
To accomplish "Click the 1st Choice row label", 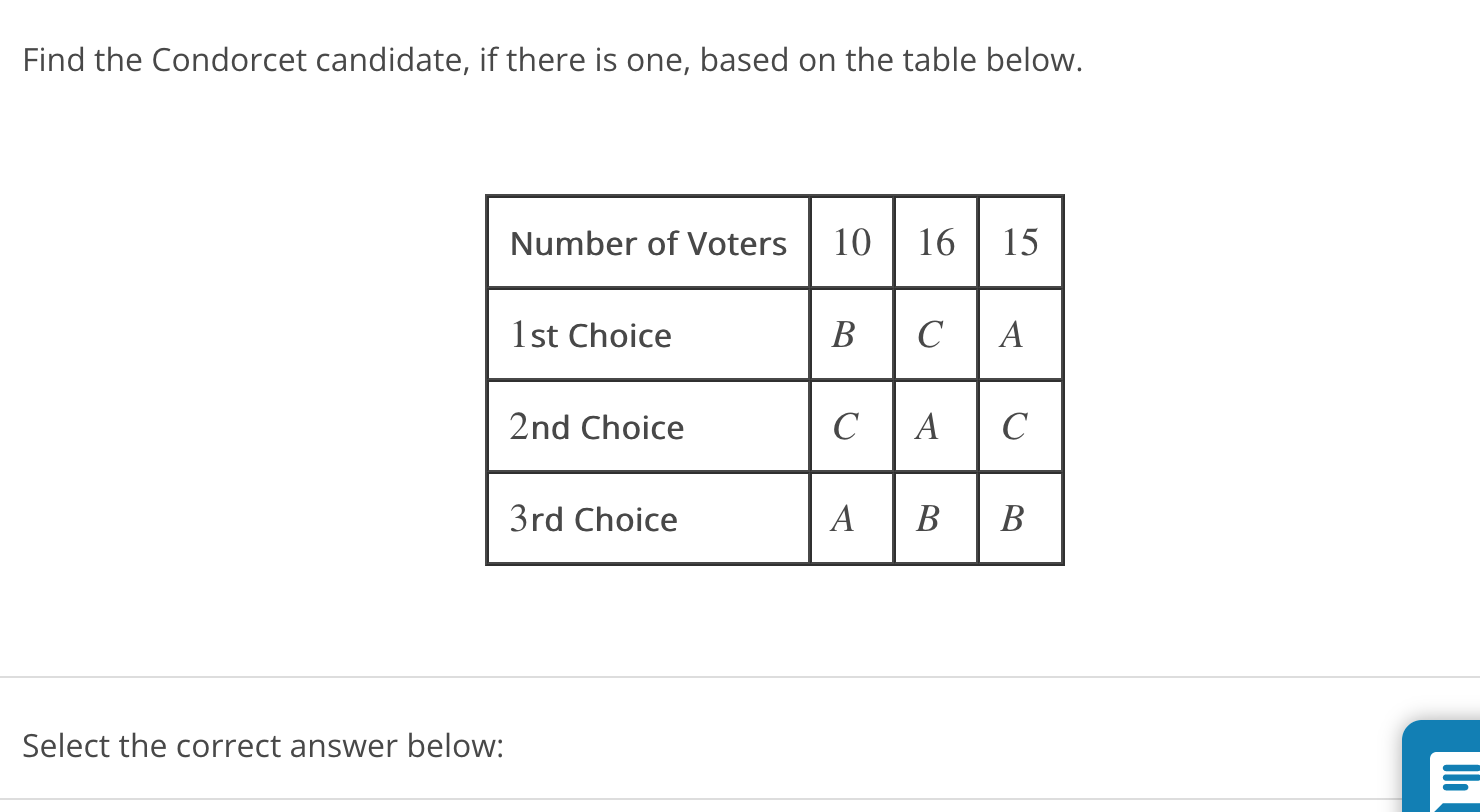I will [x=590, y=334].
